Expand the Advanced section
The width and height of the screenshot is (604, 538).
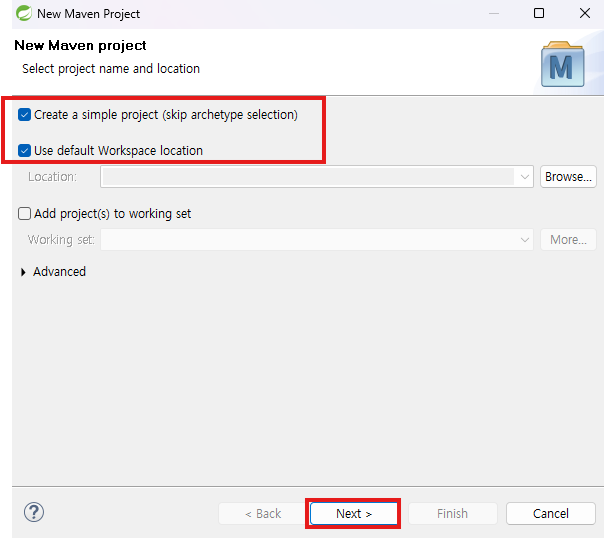23,272
